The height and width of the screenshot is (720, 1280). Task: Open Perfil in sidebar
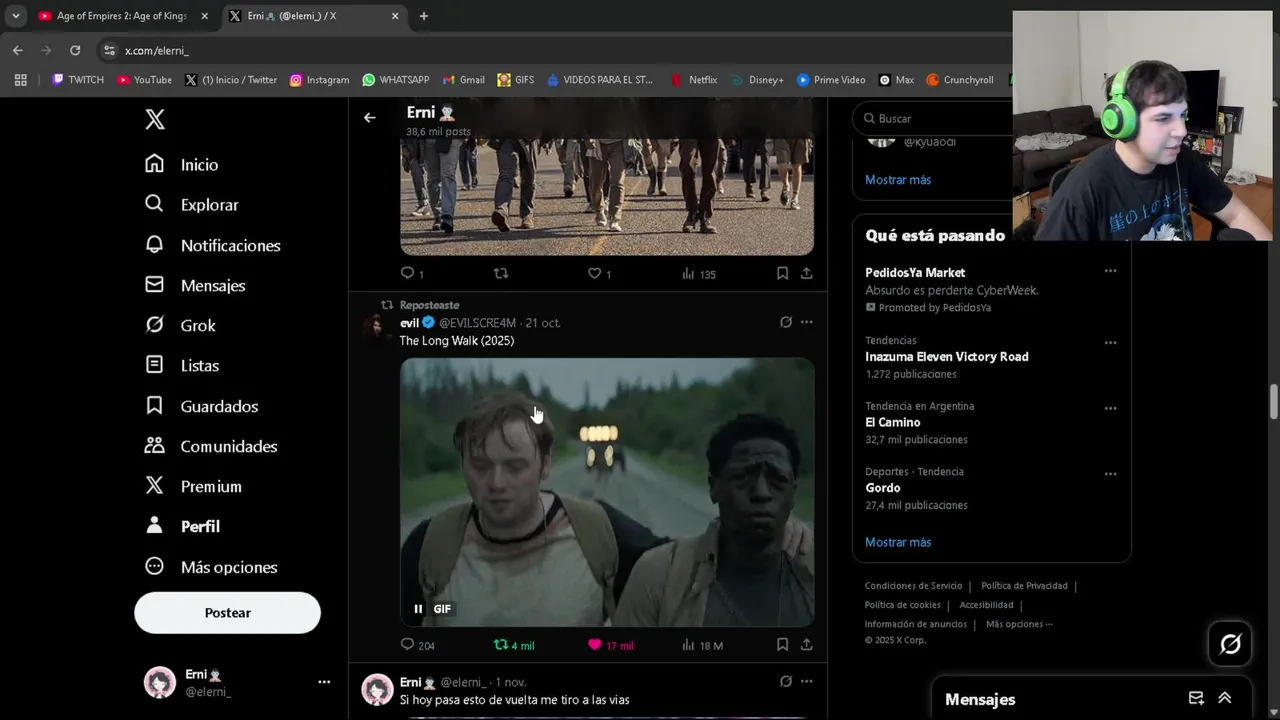182,526
